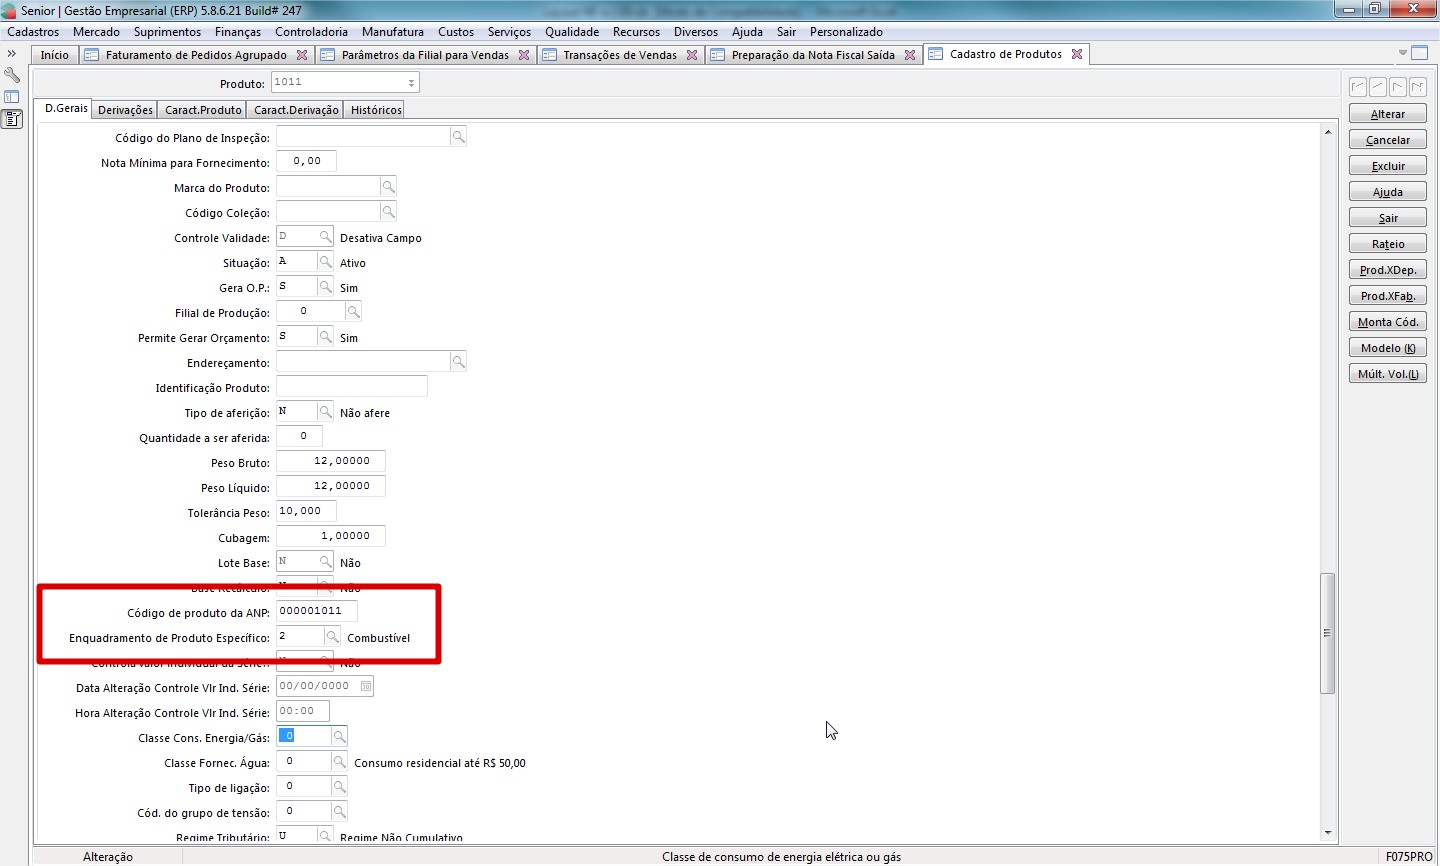The width and height of the screenshot is (1440, 866).
Task: Click the tree-view panel icon in left sidebar
Action: tap(12, 97)
